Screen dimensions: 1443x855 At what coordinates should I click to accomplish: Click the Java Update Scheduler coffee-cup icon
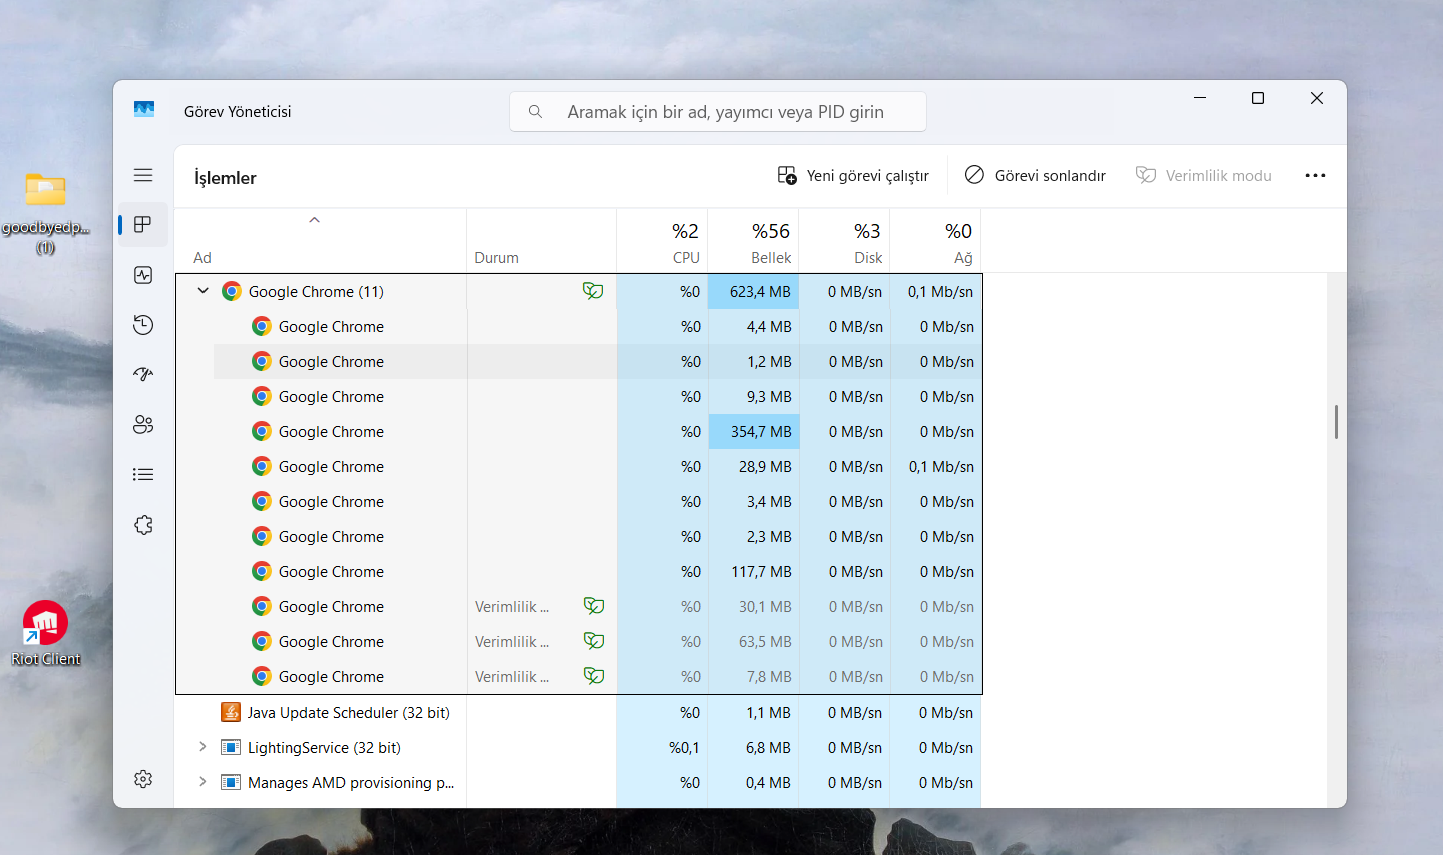[231, 712]
